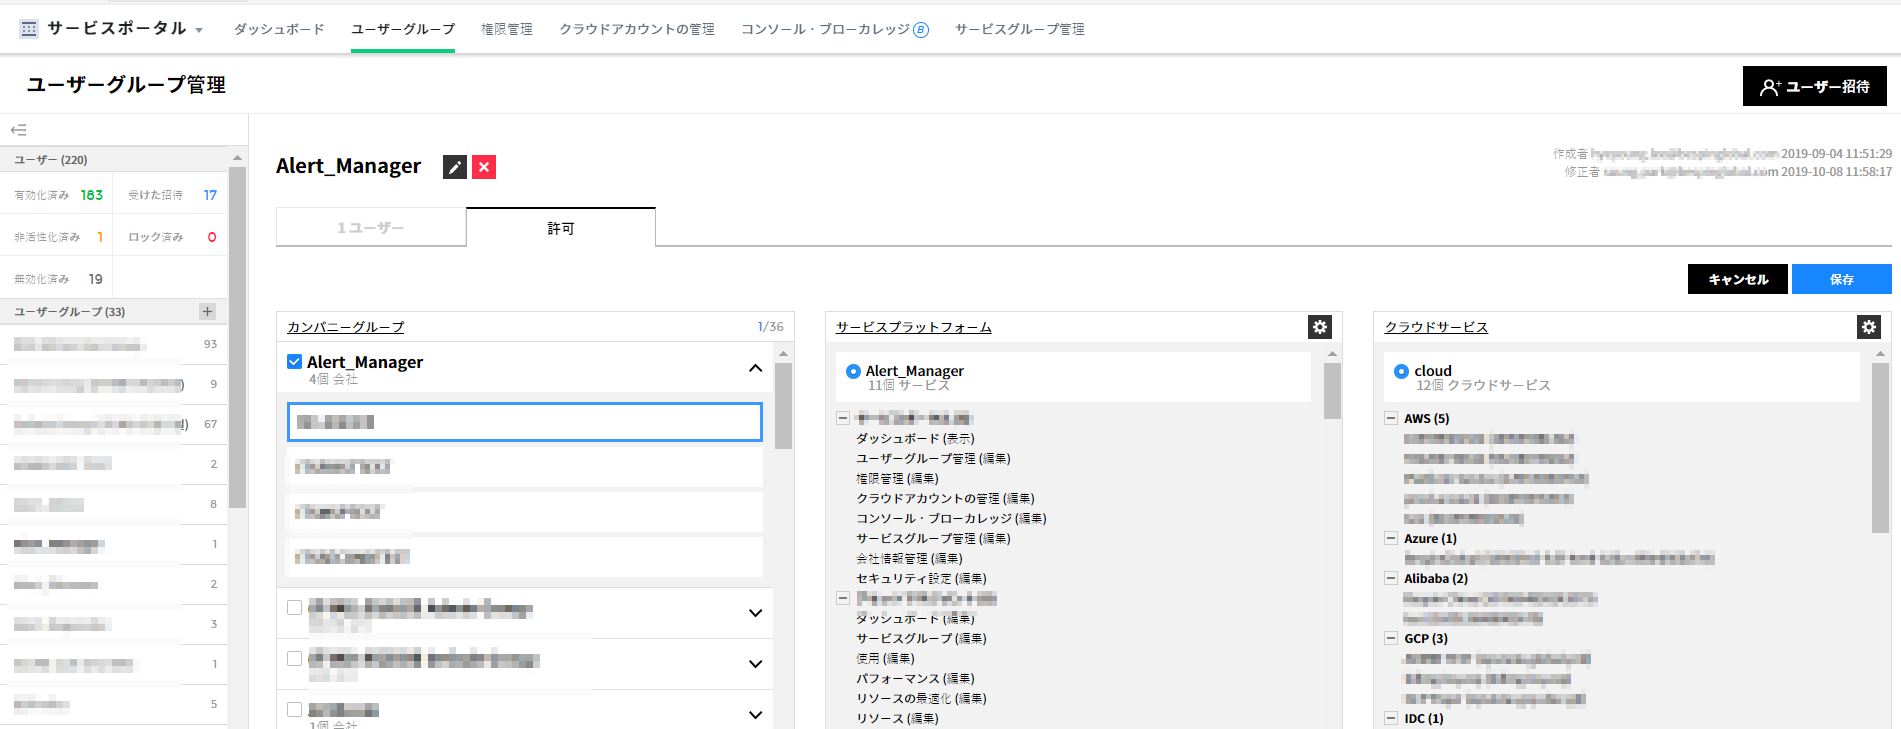
Task: Collapse the left sidebar with arrow icon
Action: 19,130
